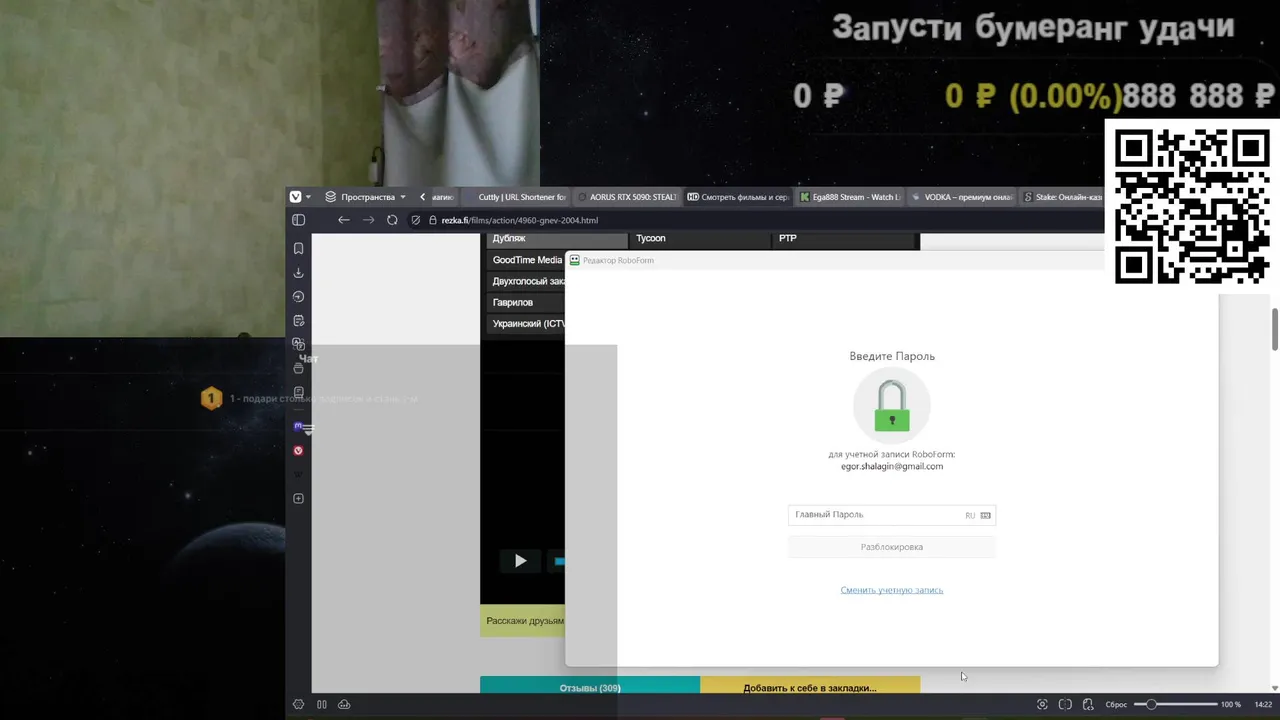Switch to the AORUS RTX 5090 tab
Image resolution: width=1280 pixels, height=720 pixels.
click(627, 197)
